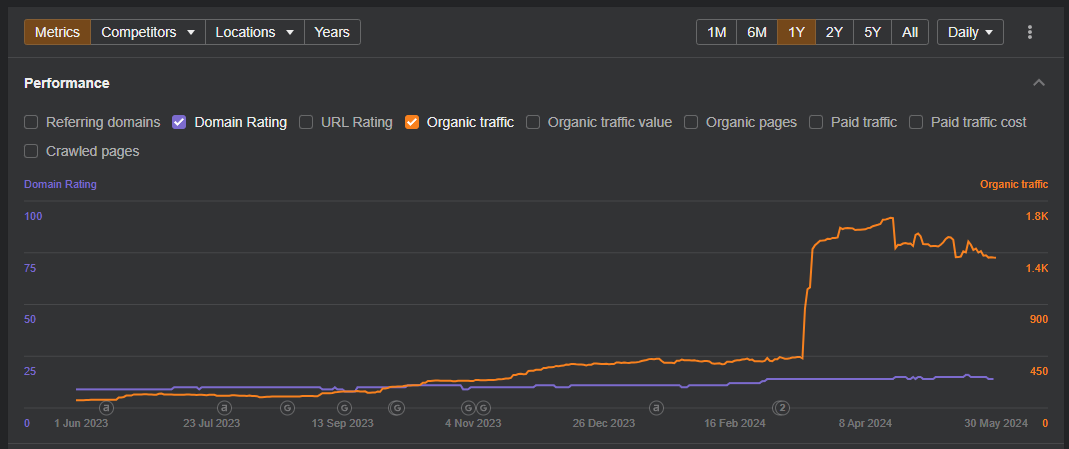Switch to the Years tab

(x=332, y=32)
